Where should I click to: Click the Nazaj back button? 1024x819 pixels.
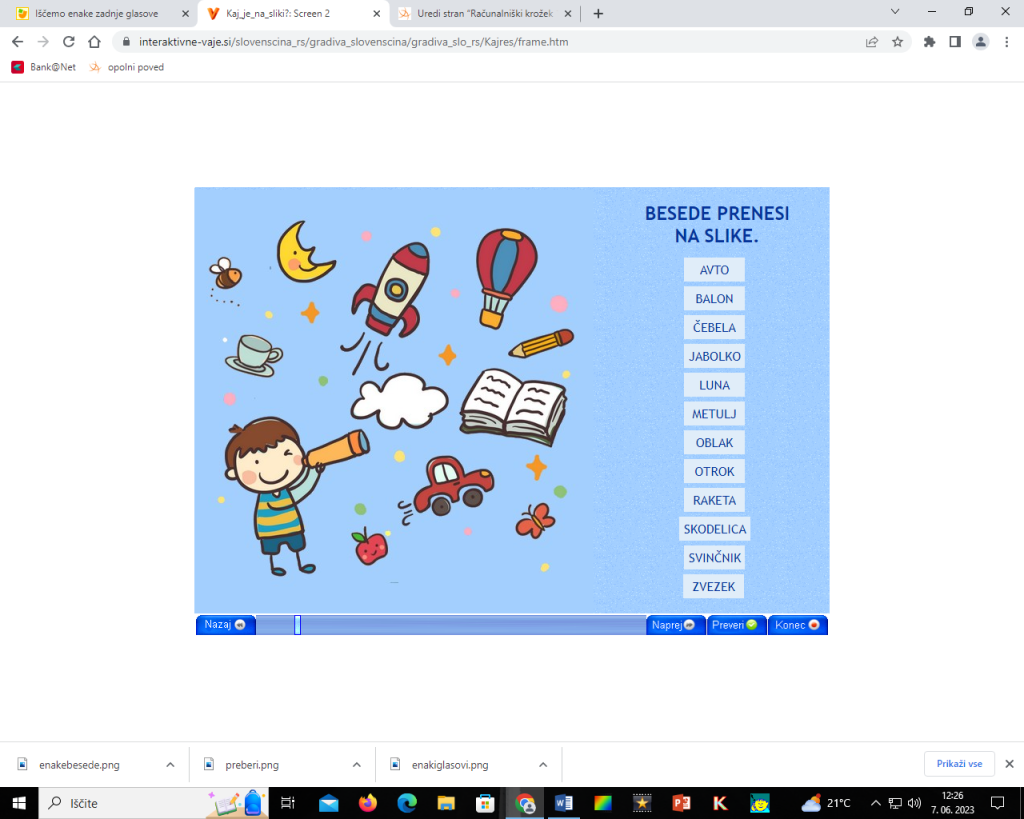(224, 625)
